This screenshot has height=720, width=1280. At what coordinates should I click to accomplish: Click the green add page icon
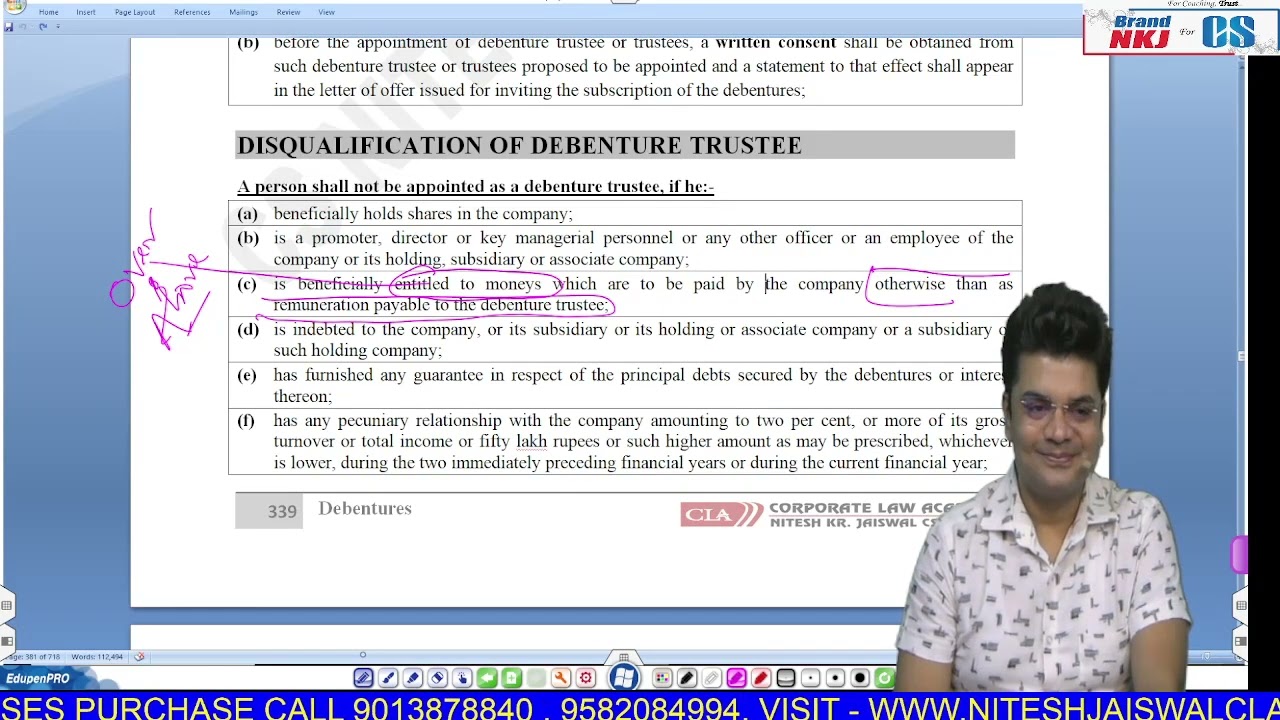point(511,678)
